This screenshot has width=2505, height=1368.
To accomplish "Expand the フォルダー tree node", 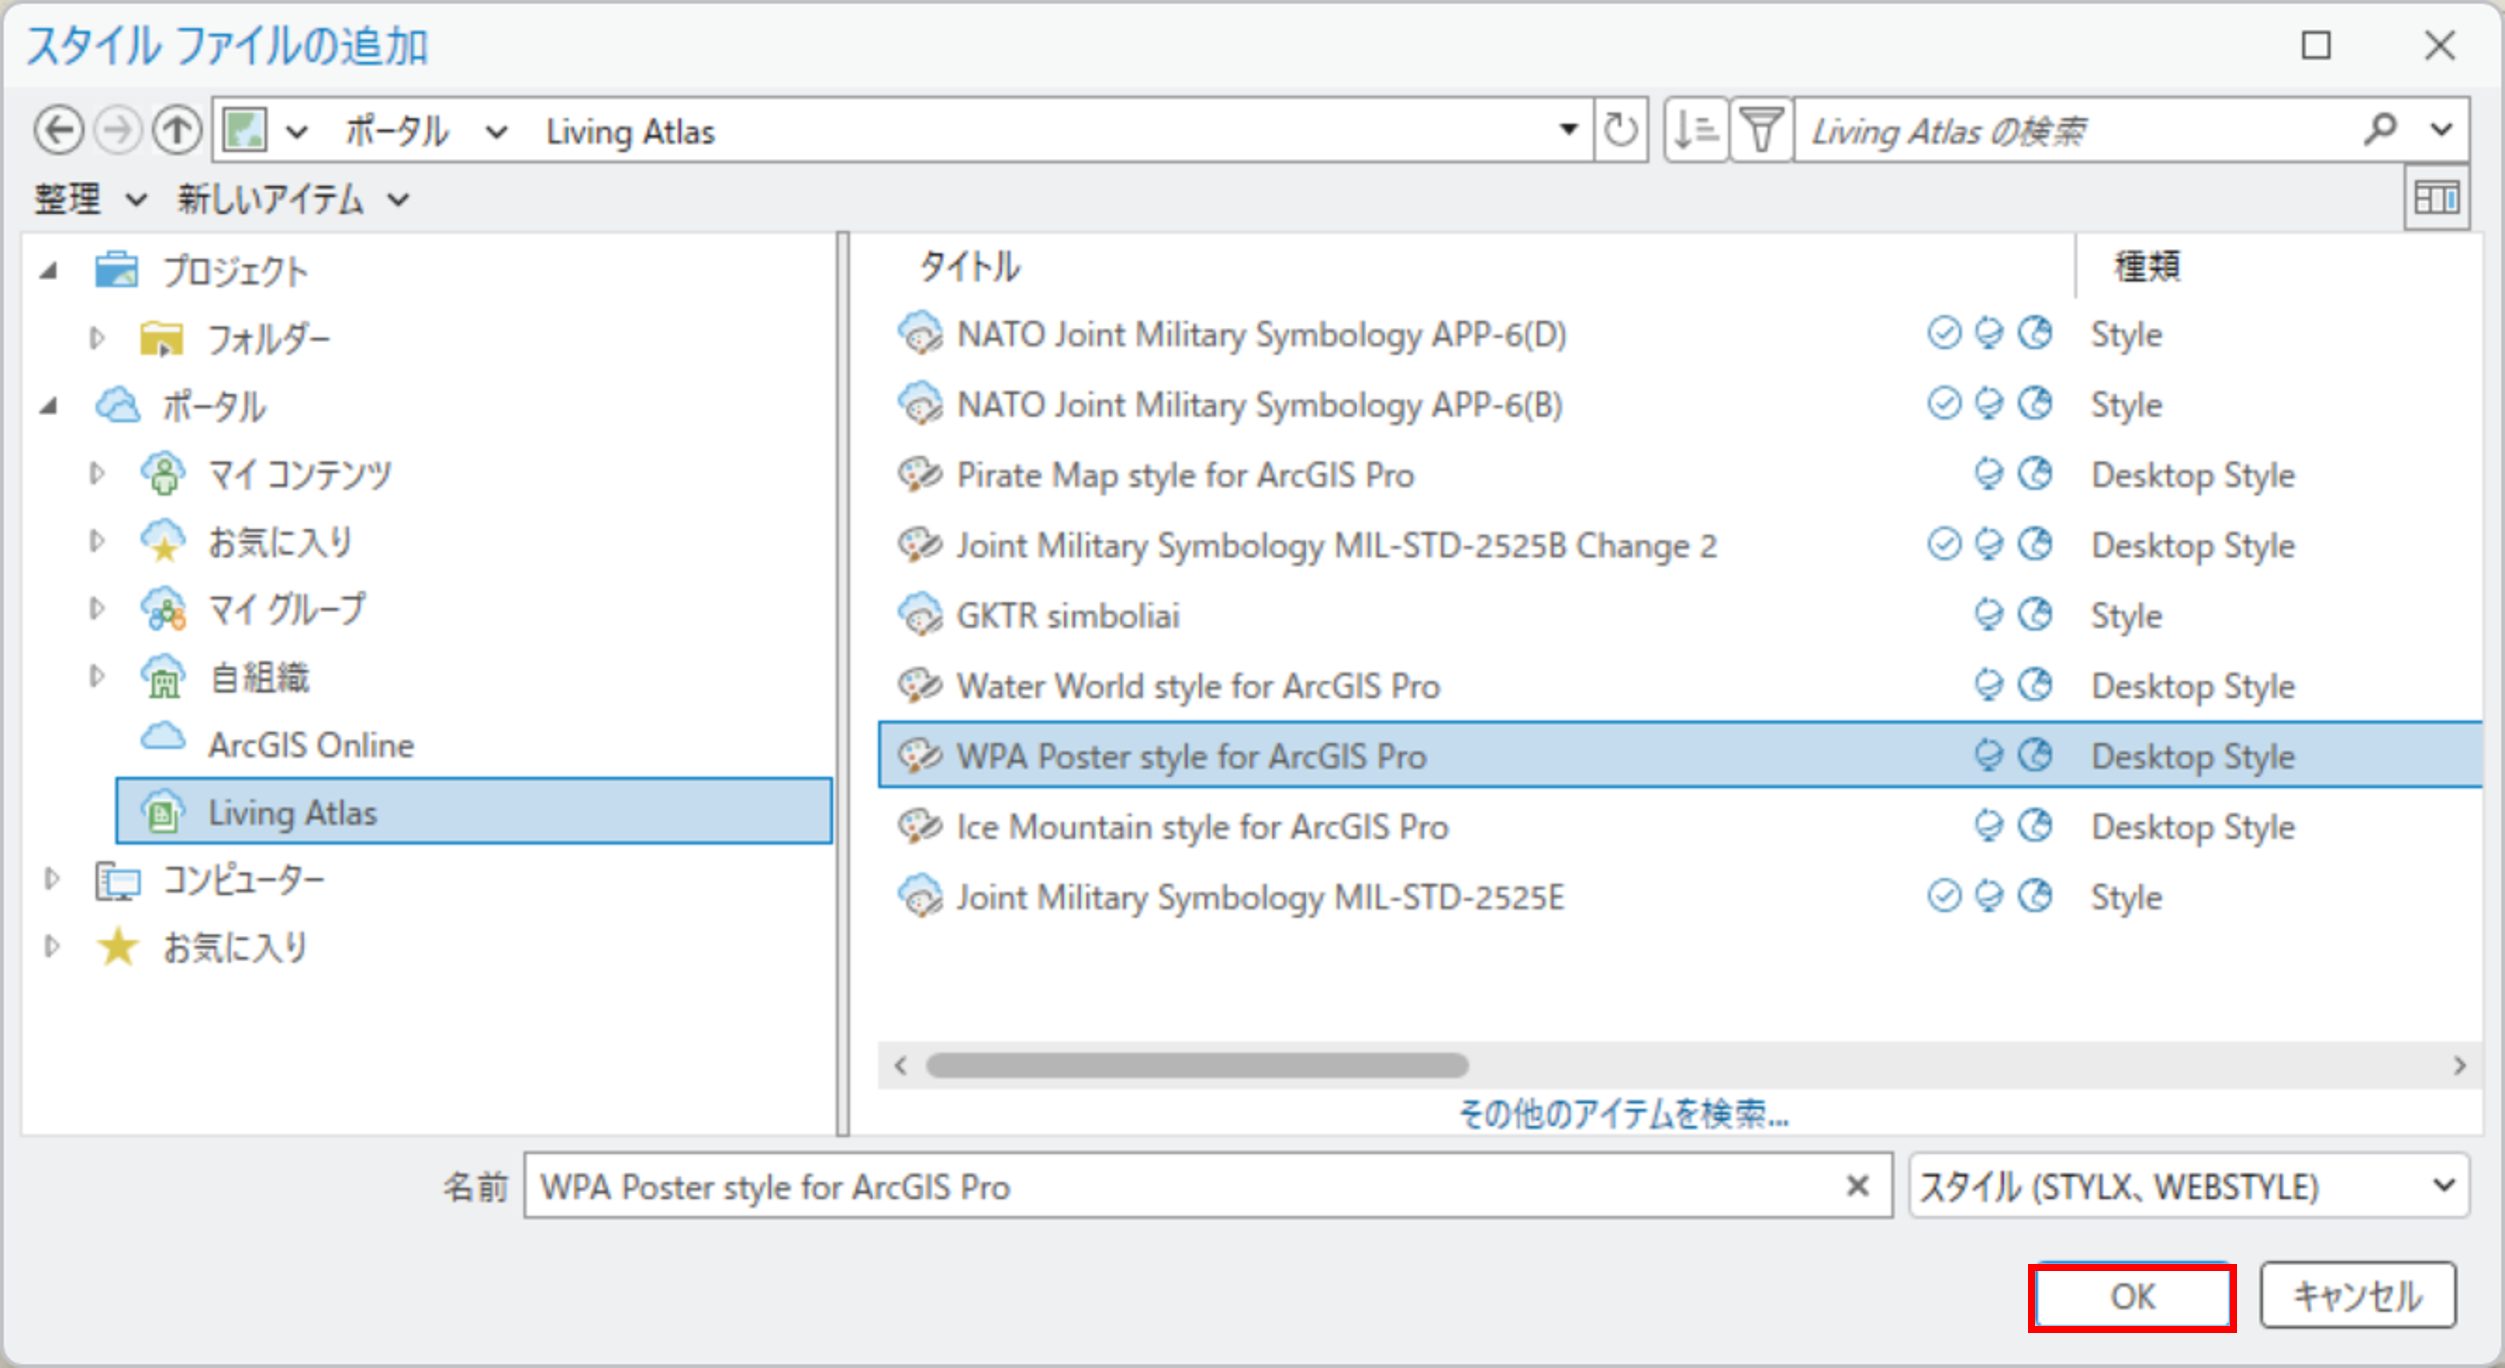I will (97, 339).
